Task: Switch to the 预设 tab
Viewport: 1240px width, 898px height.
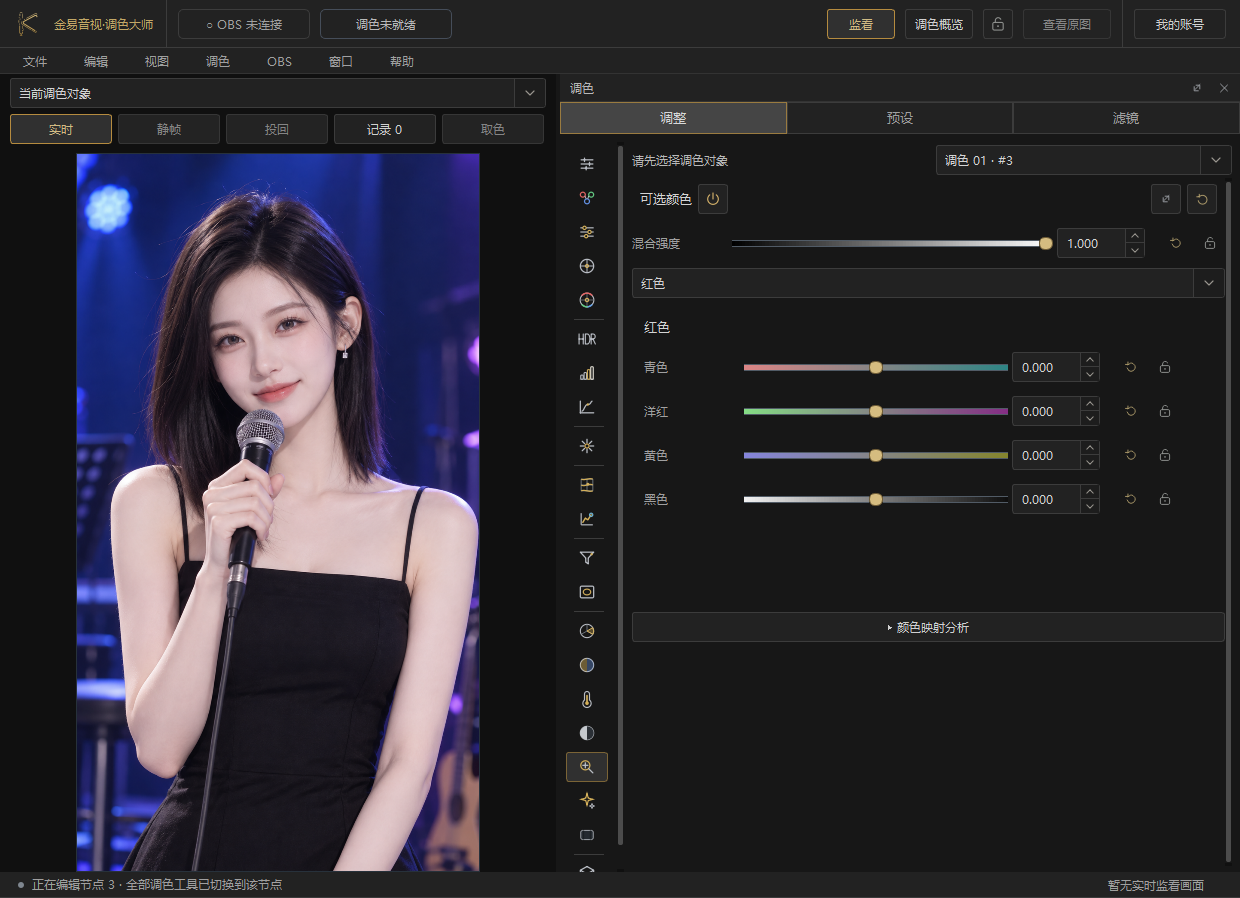Action: tap(900, 118)
